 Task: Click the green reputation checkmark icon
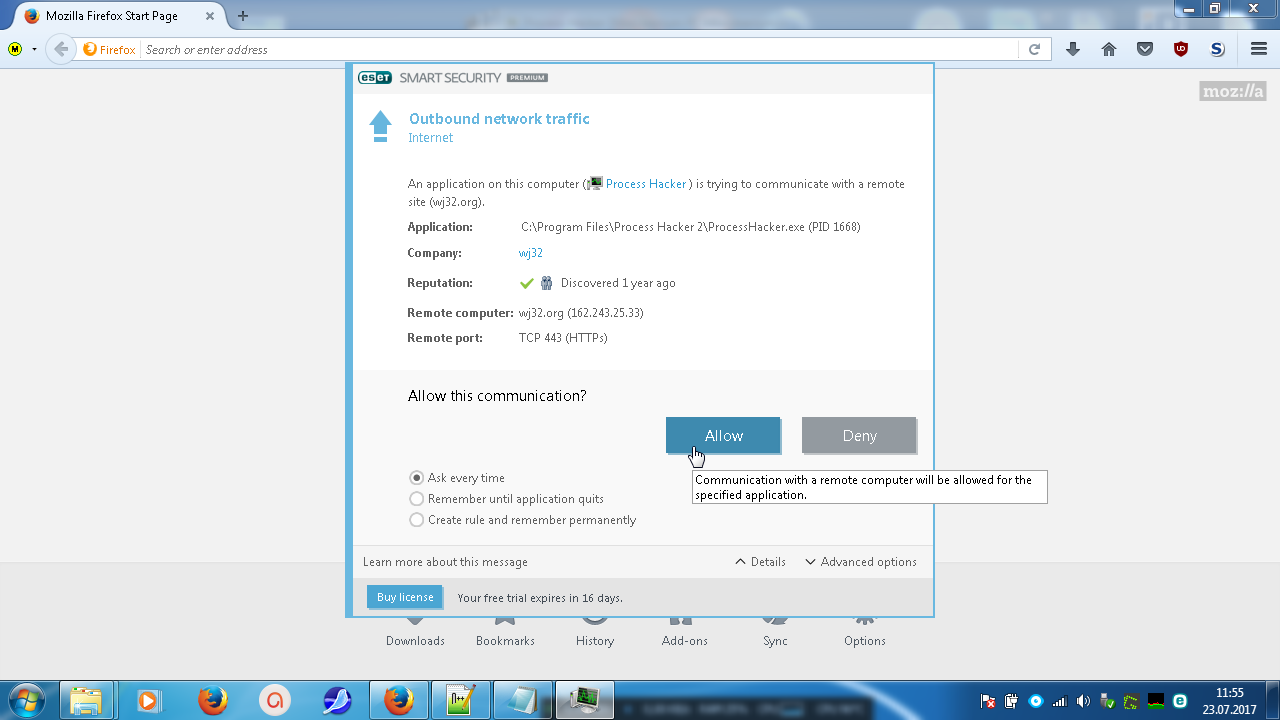(527, 283)
